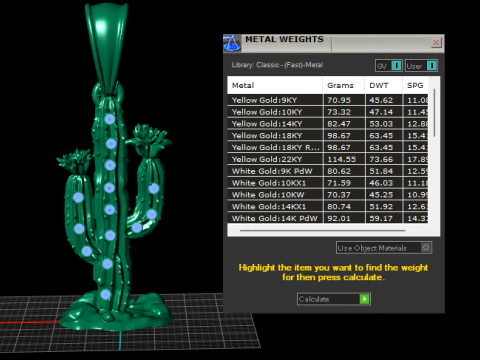Sort by the SPG column header

[x=415, y=85]
